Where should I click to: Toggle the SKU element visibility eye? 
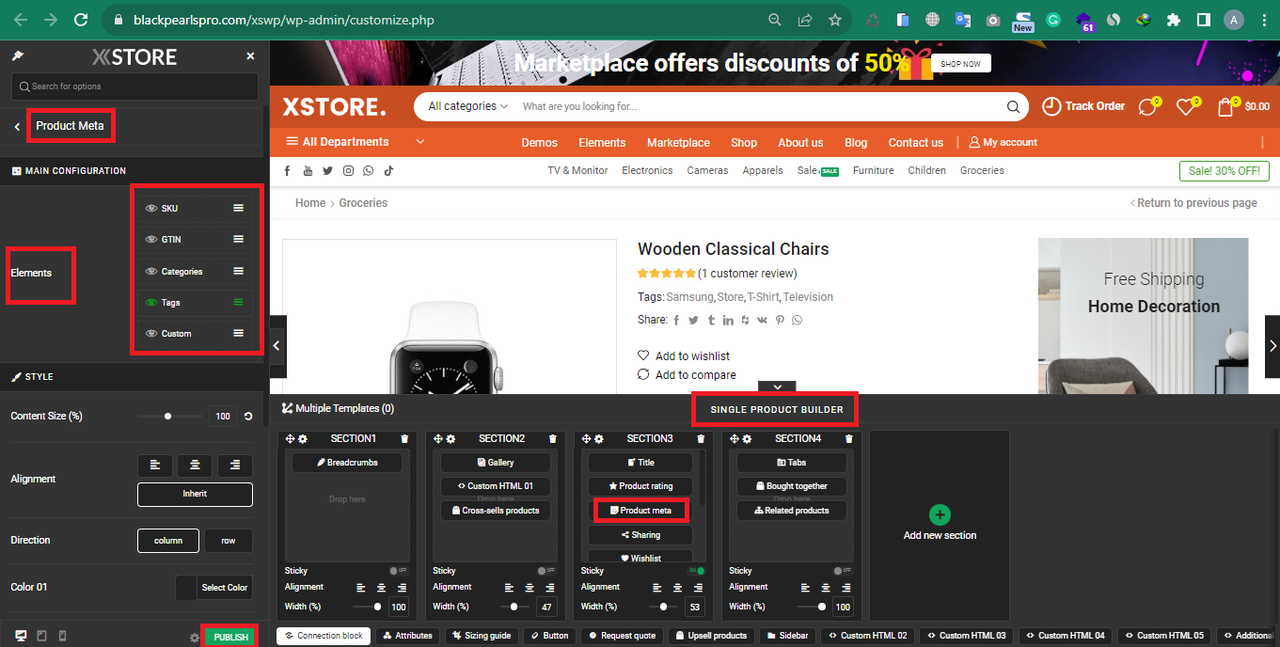click(152, 208)
